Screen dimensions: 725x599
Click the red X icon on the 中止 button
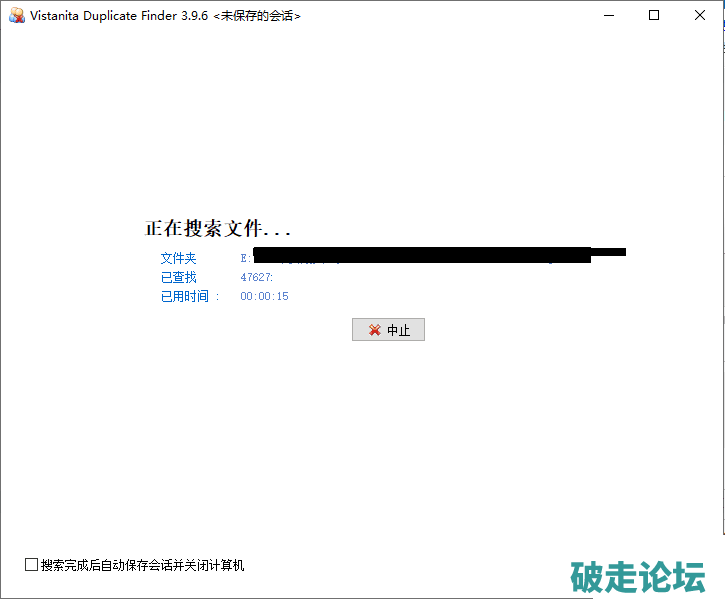point(374,330)
